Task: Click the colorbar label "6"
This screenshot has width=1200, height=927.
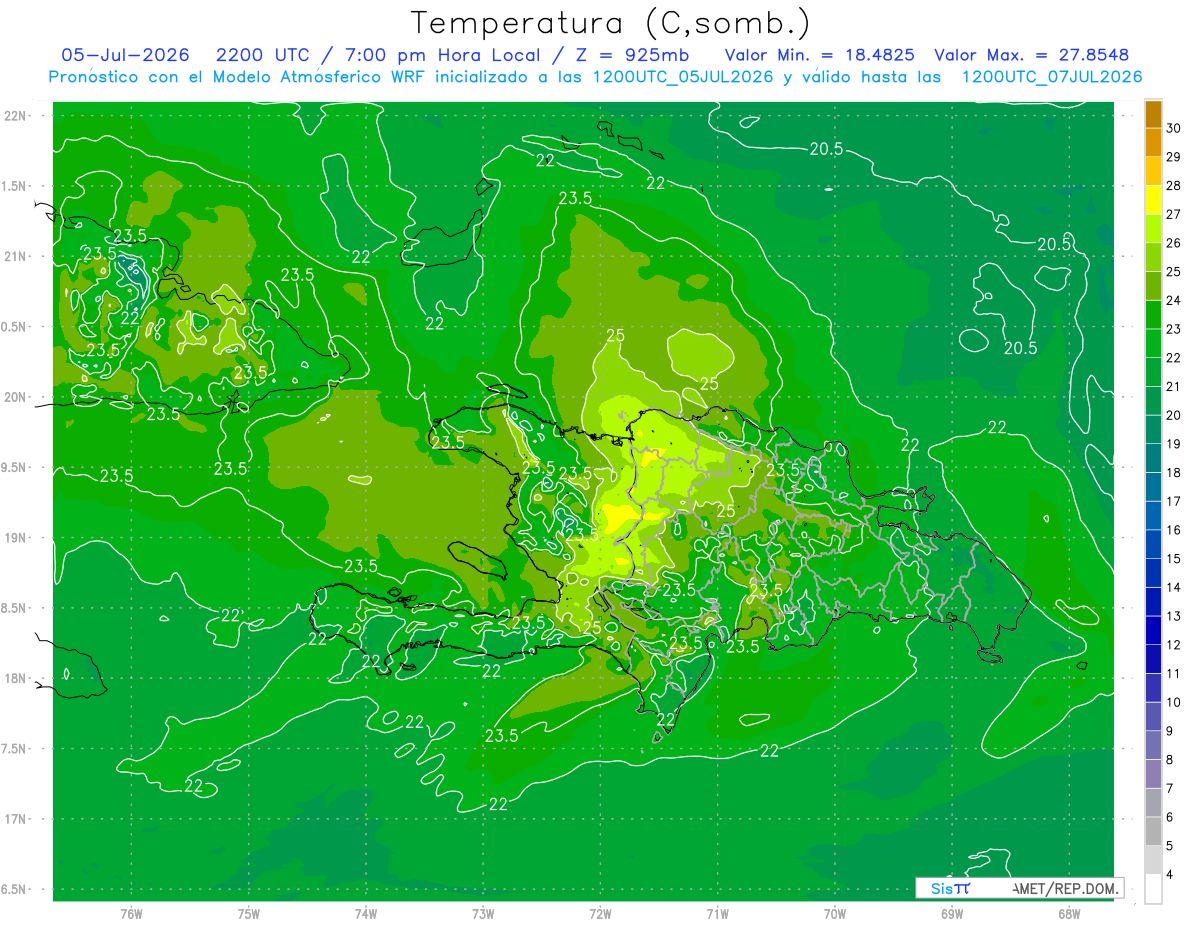Action: 1171,818
